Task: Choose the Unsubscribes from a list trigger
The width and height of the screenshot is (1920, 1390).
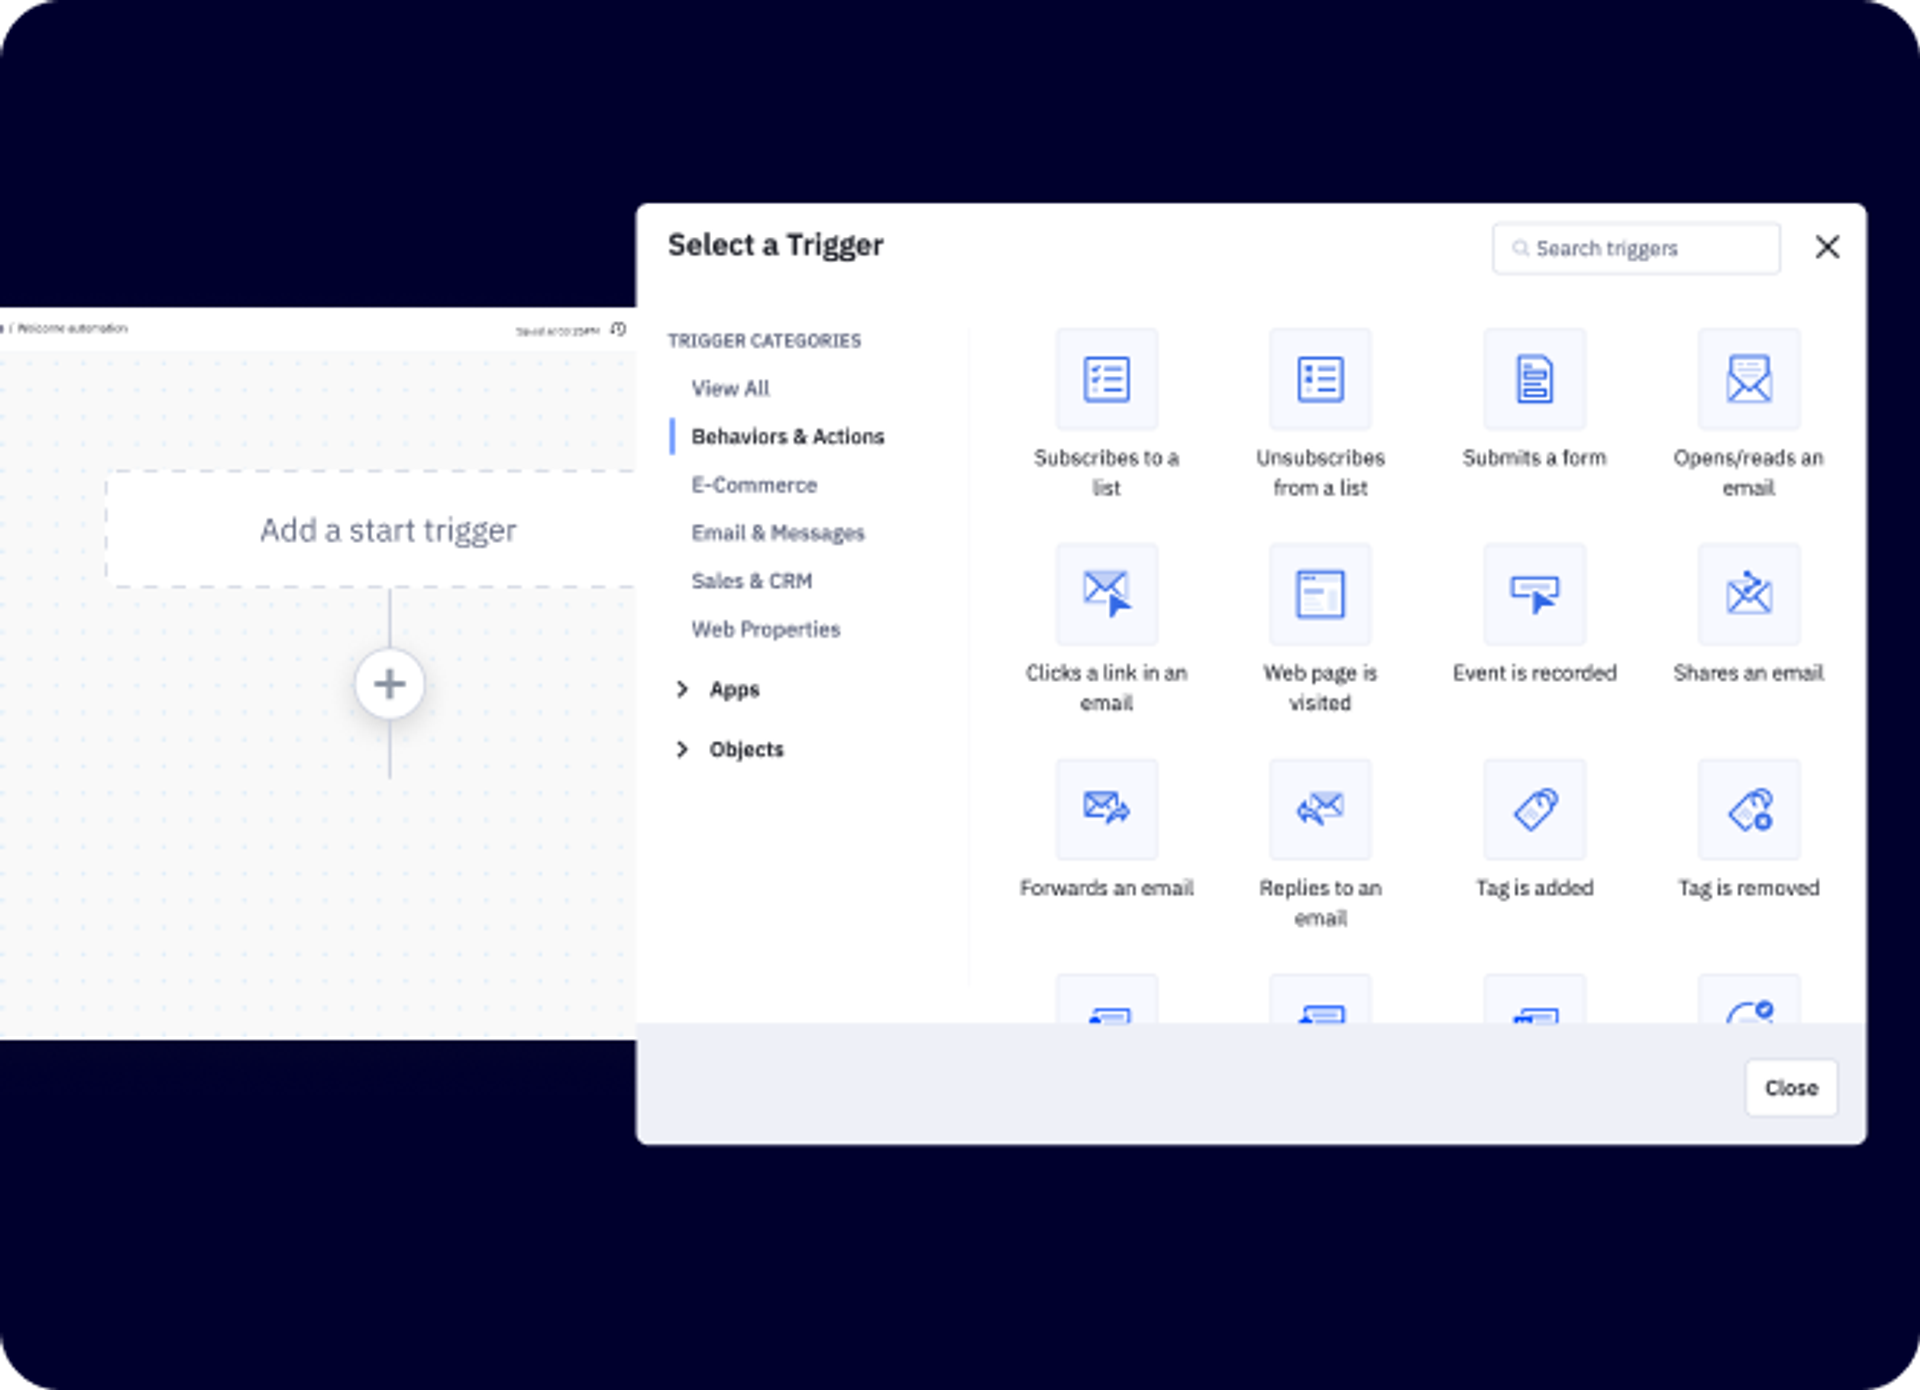Action: pos(1320,379)
